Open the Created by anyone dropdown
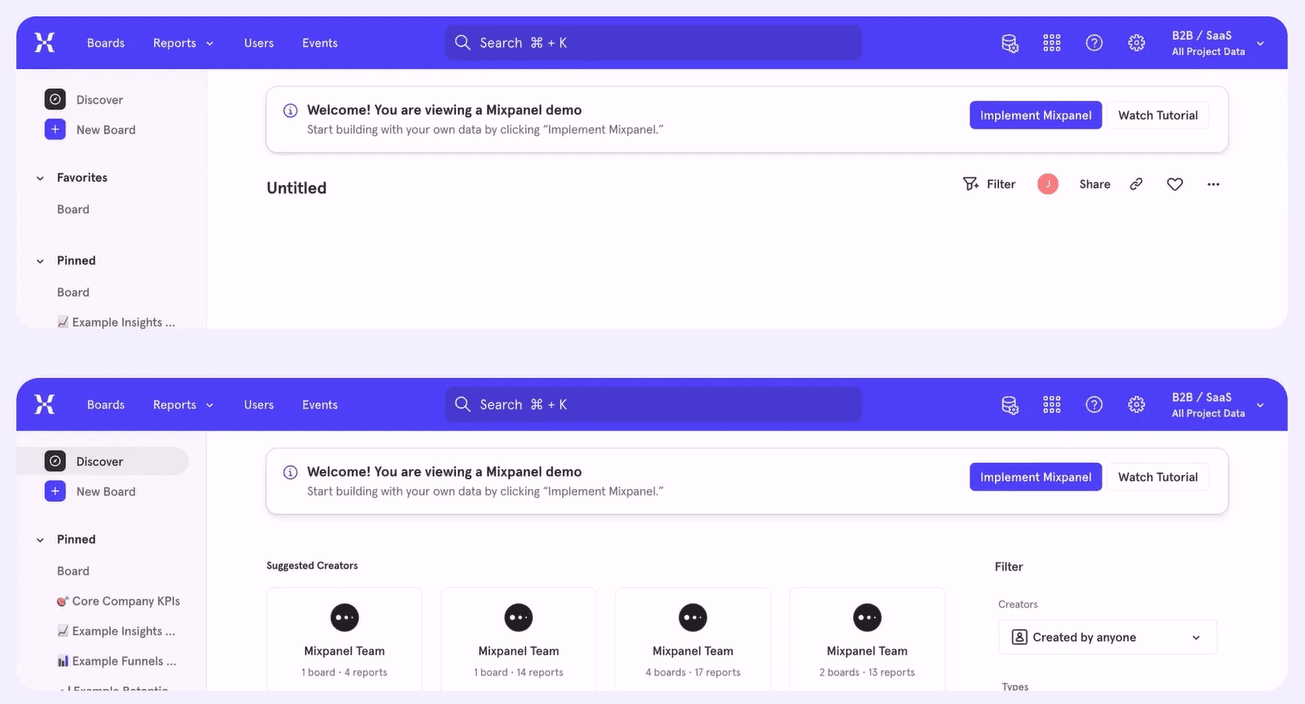This screenshot has height=704, width=1305. coord(1107,637)
